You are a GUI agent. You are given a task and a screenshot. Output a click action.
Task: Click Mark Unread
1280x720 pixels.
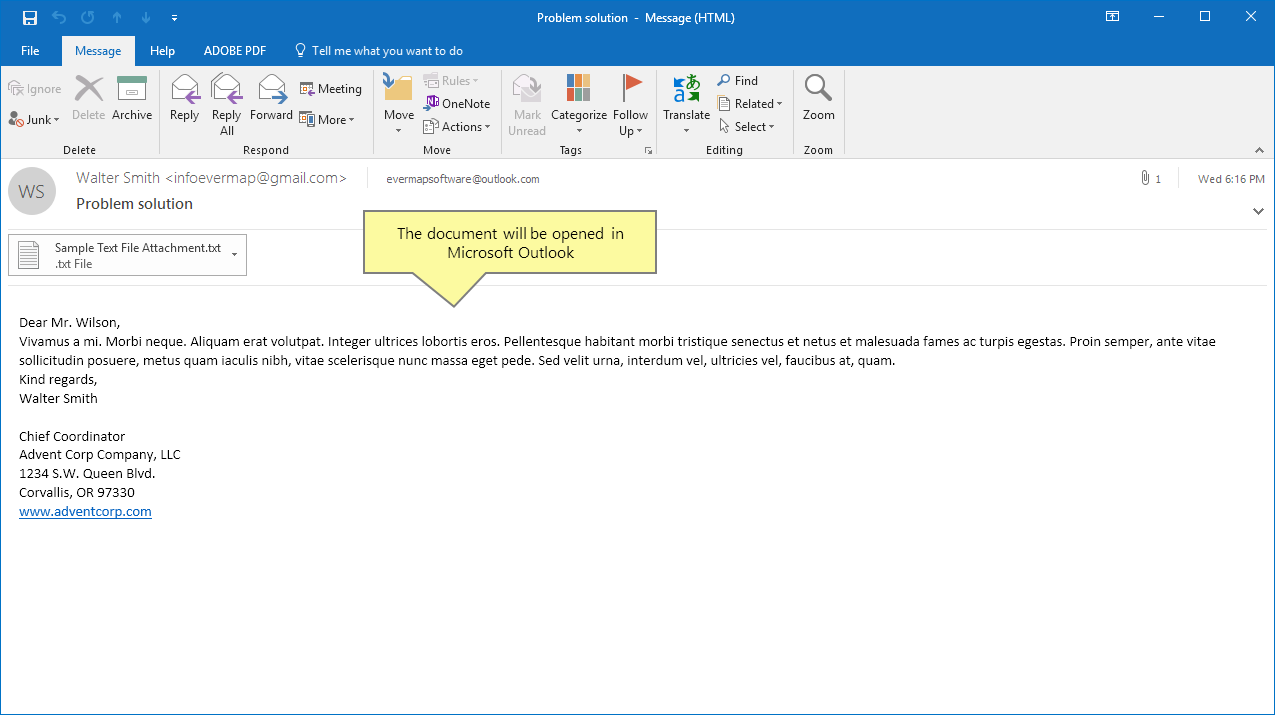click(527, 104)
